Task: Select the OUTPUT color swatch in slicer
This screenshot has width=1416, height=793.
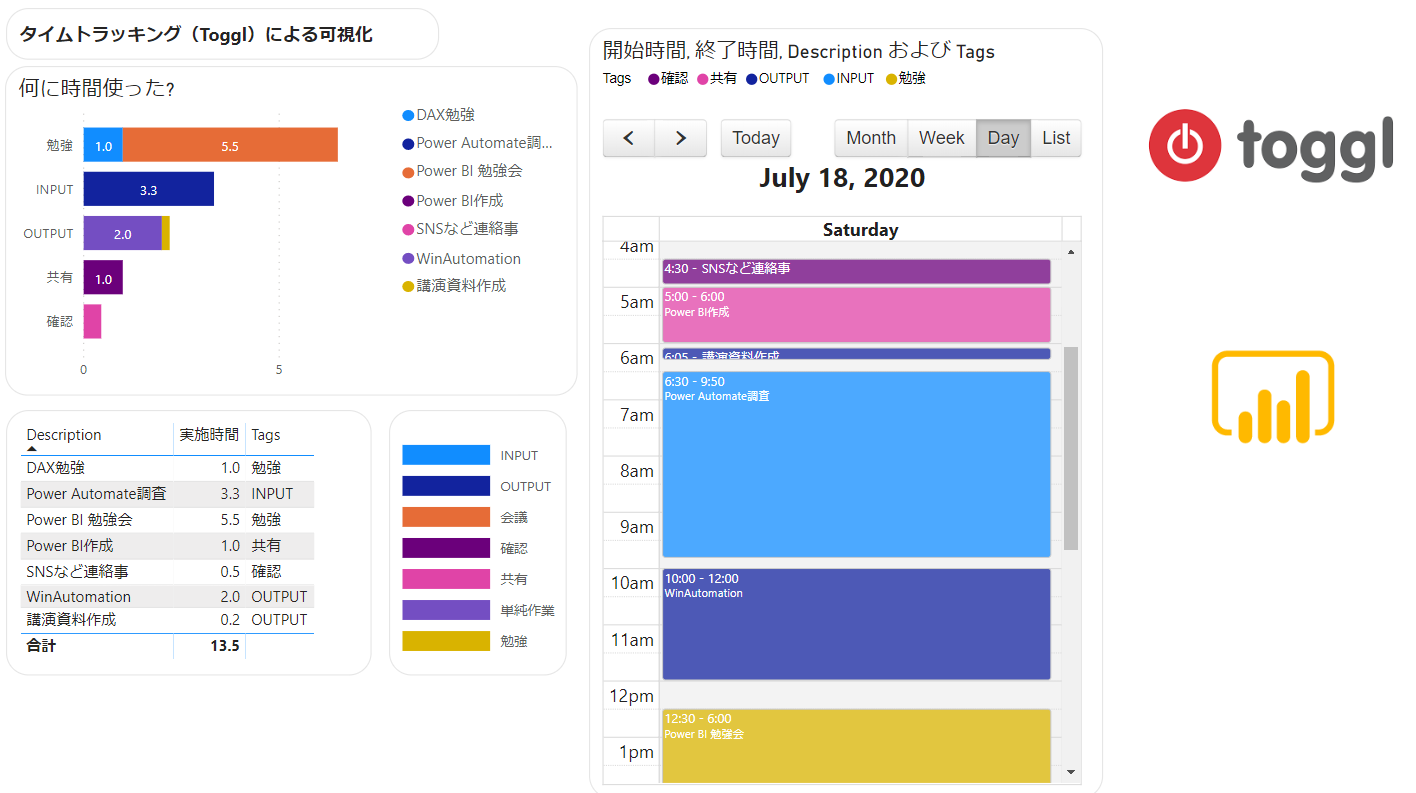Action: tap(446, 486)
